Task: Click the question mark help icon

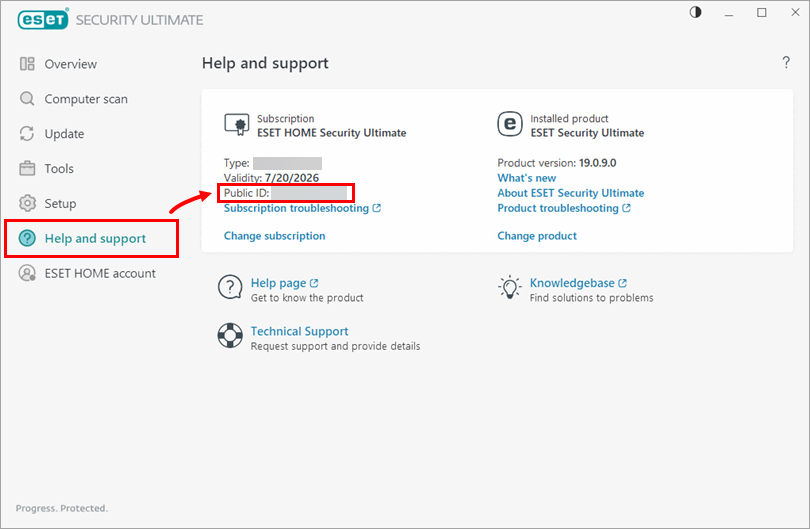Action: pyautogui.click(x=785, y=63)
